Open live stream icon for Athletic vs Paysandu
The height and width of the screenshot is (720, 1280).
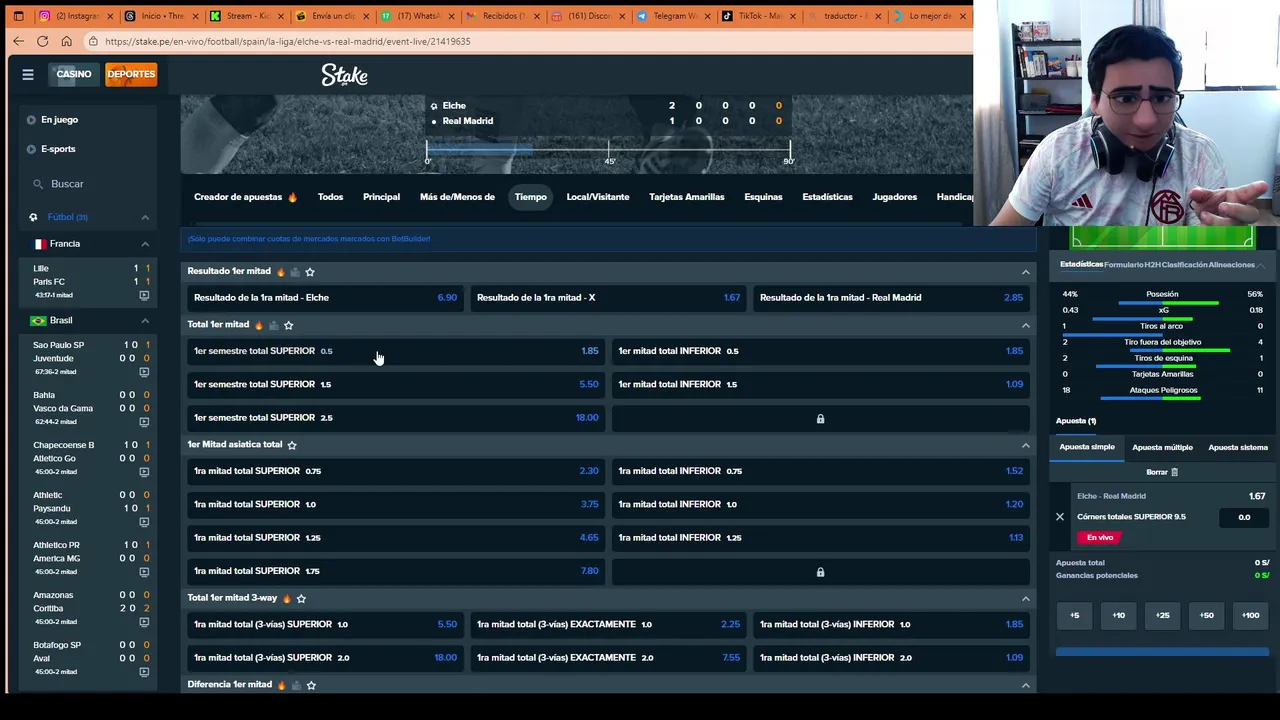pos(144,522)
